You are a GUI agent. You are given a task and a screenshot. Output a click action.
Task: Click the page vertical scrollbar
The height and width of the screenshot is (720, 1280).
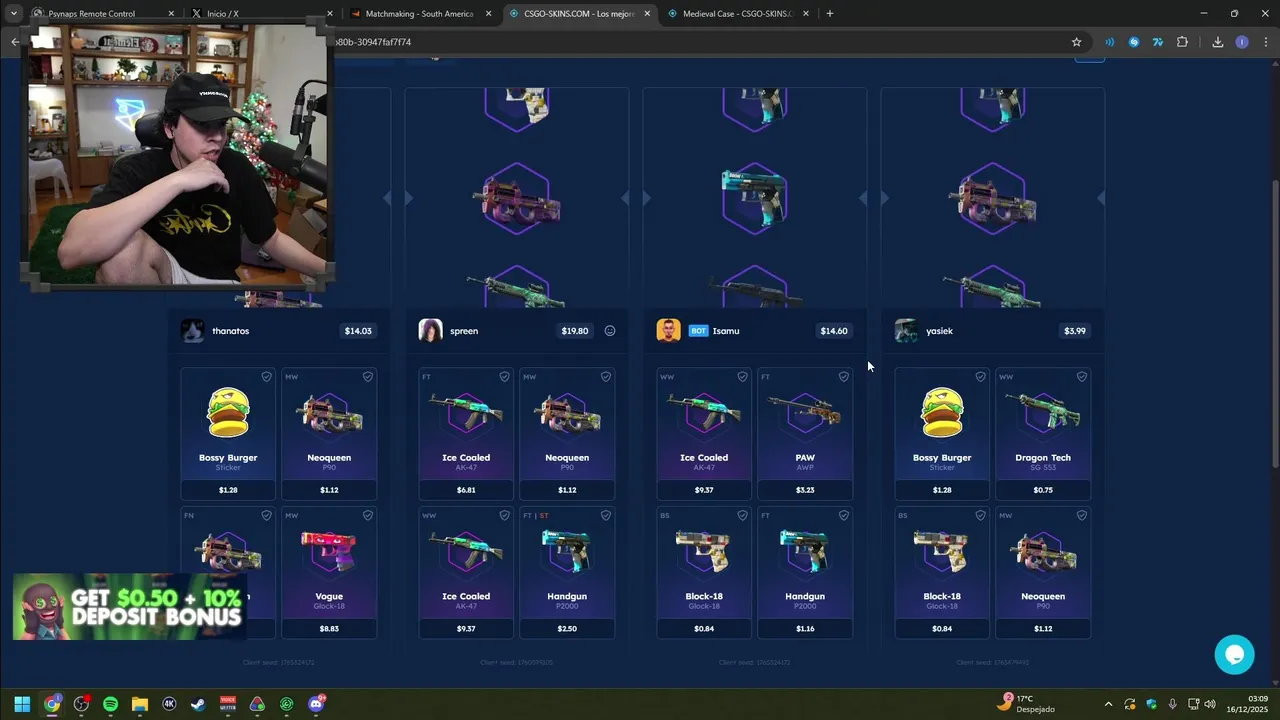click(1274, 325)
